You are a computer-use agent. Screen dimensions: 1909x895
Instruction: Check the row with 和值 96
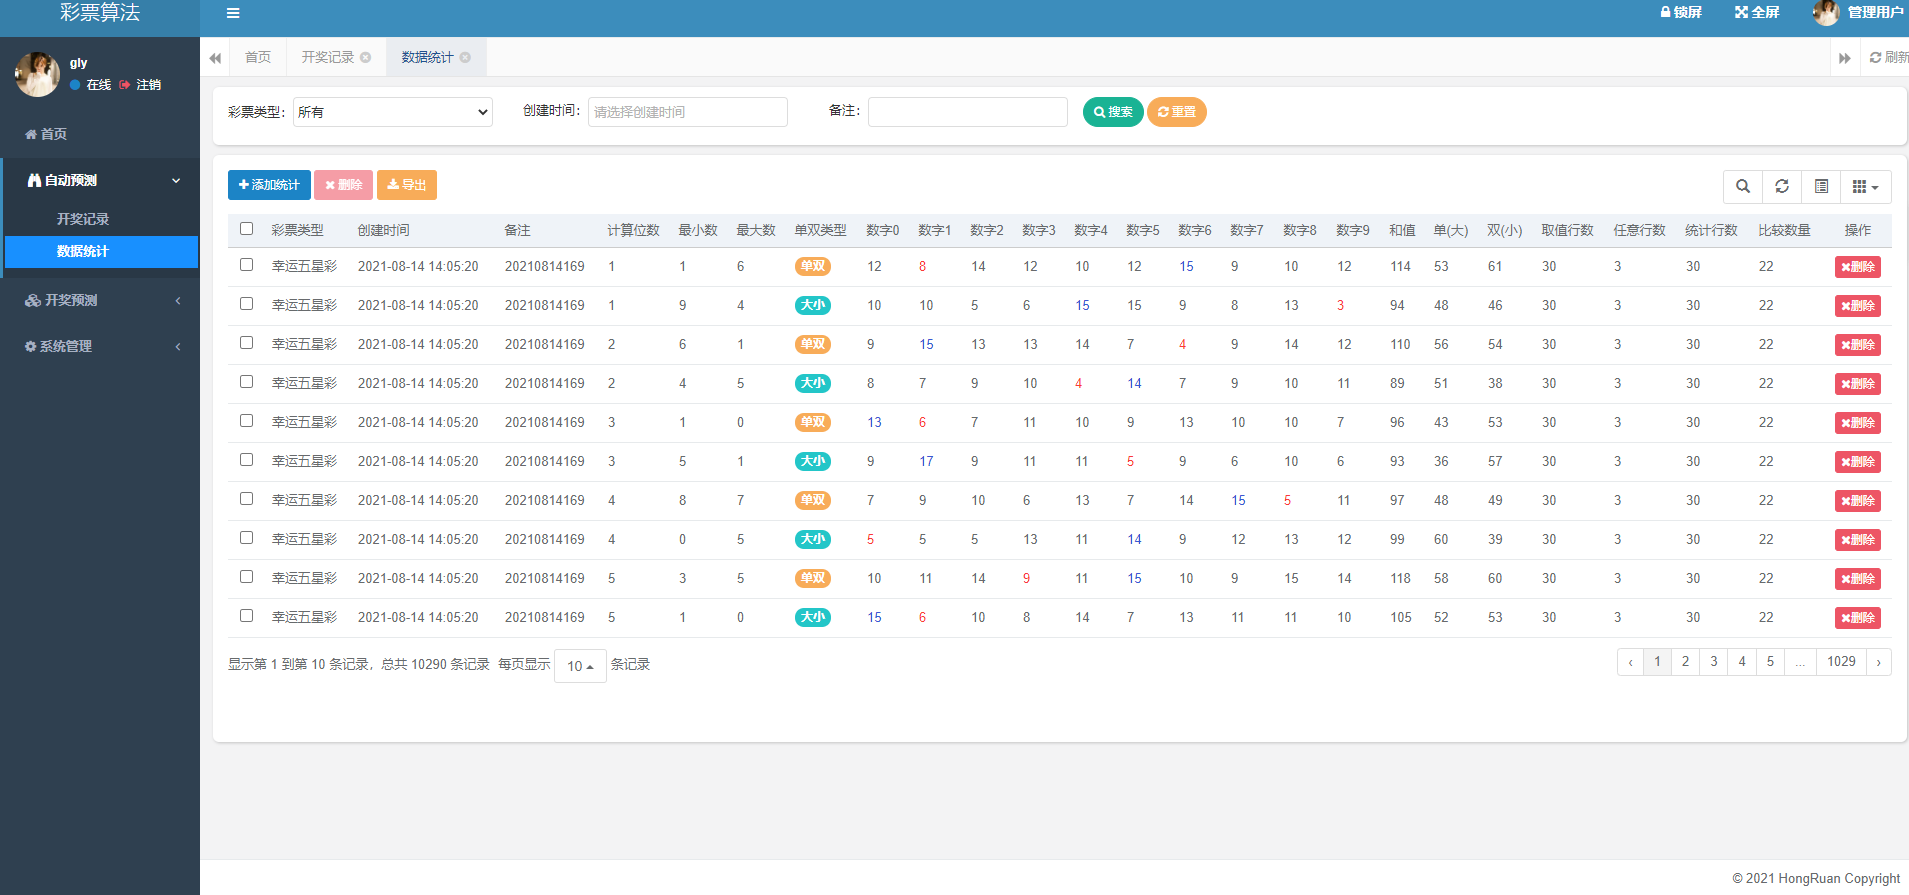click(247, 421)
